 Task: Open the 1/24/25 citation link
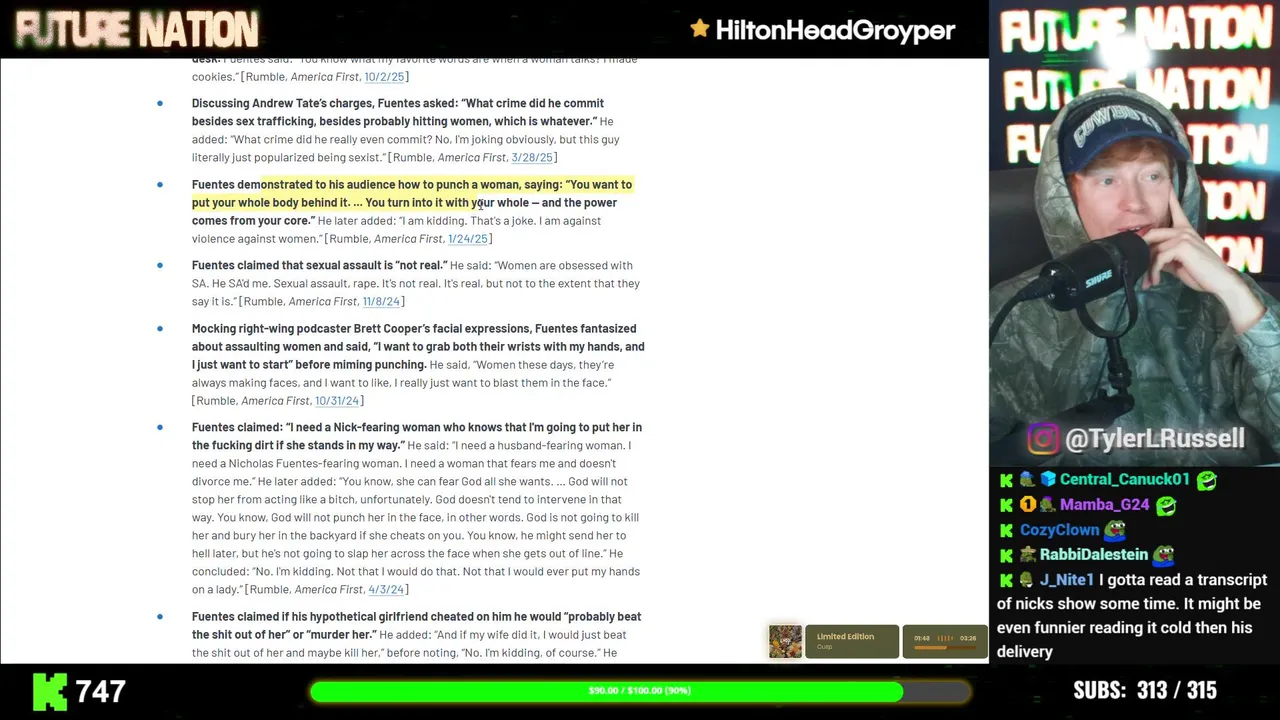click(x=468, y=239)
